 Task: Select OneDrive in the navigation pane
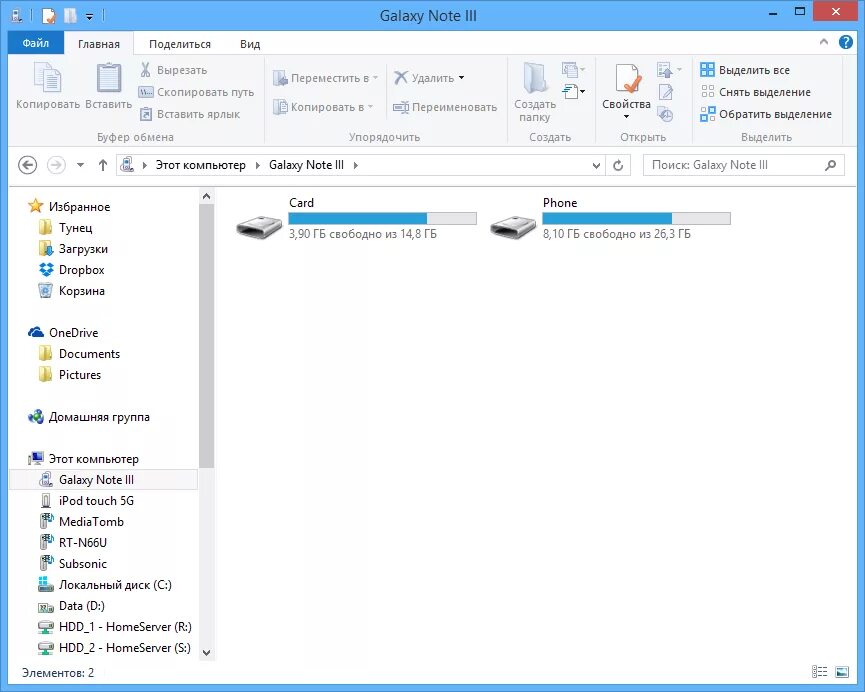(x=73, y=333)
